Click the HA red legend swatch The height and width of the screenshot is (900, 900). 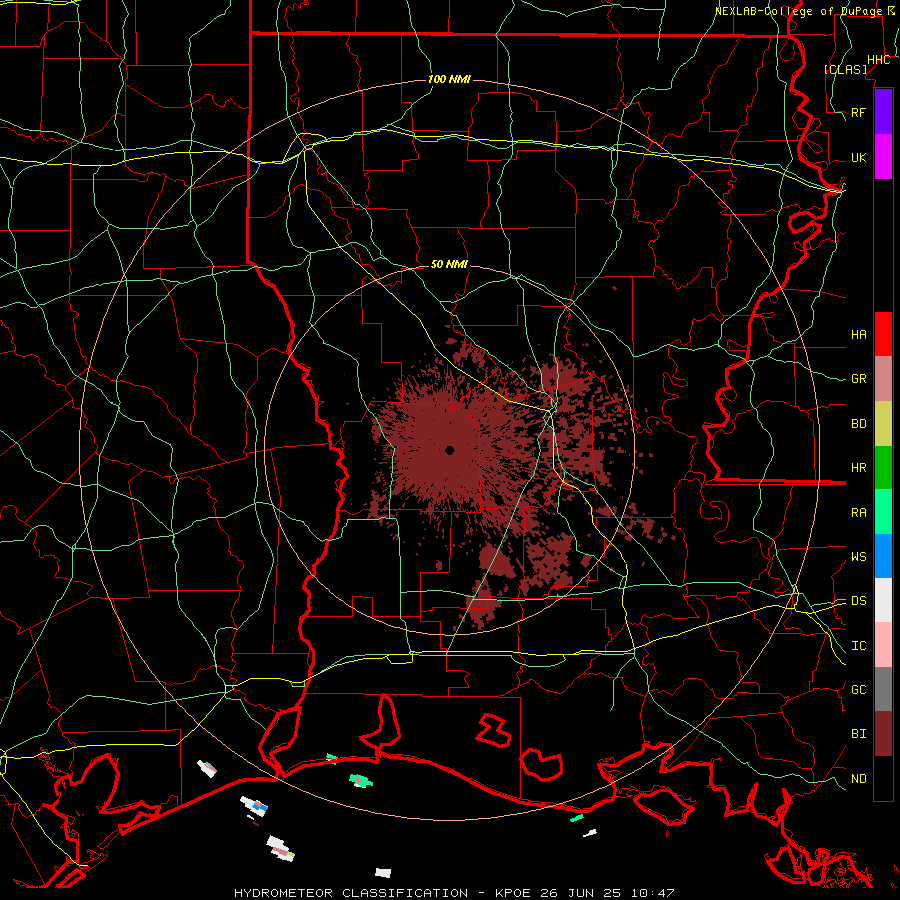click(883, 334)
